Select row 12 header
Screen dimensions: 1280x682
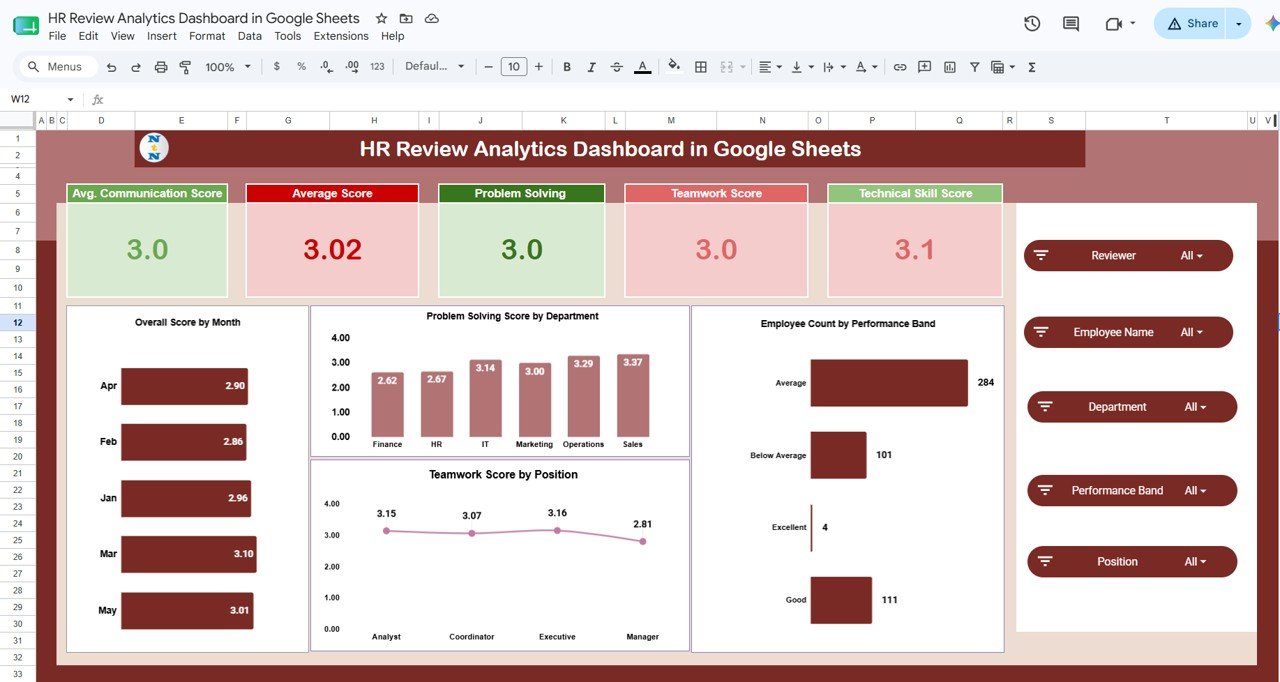click(x=18, y=322)
